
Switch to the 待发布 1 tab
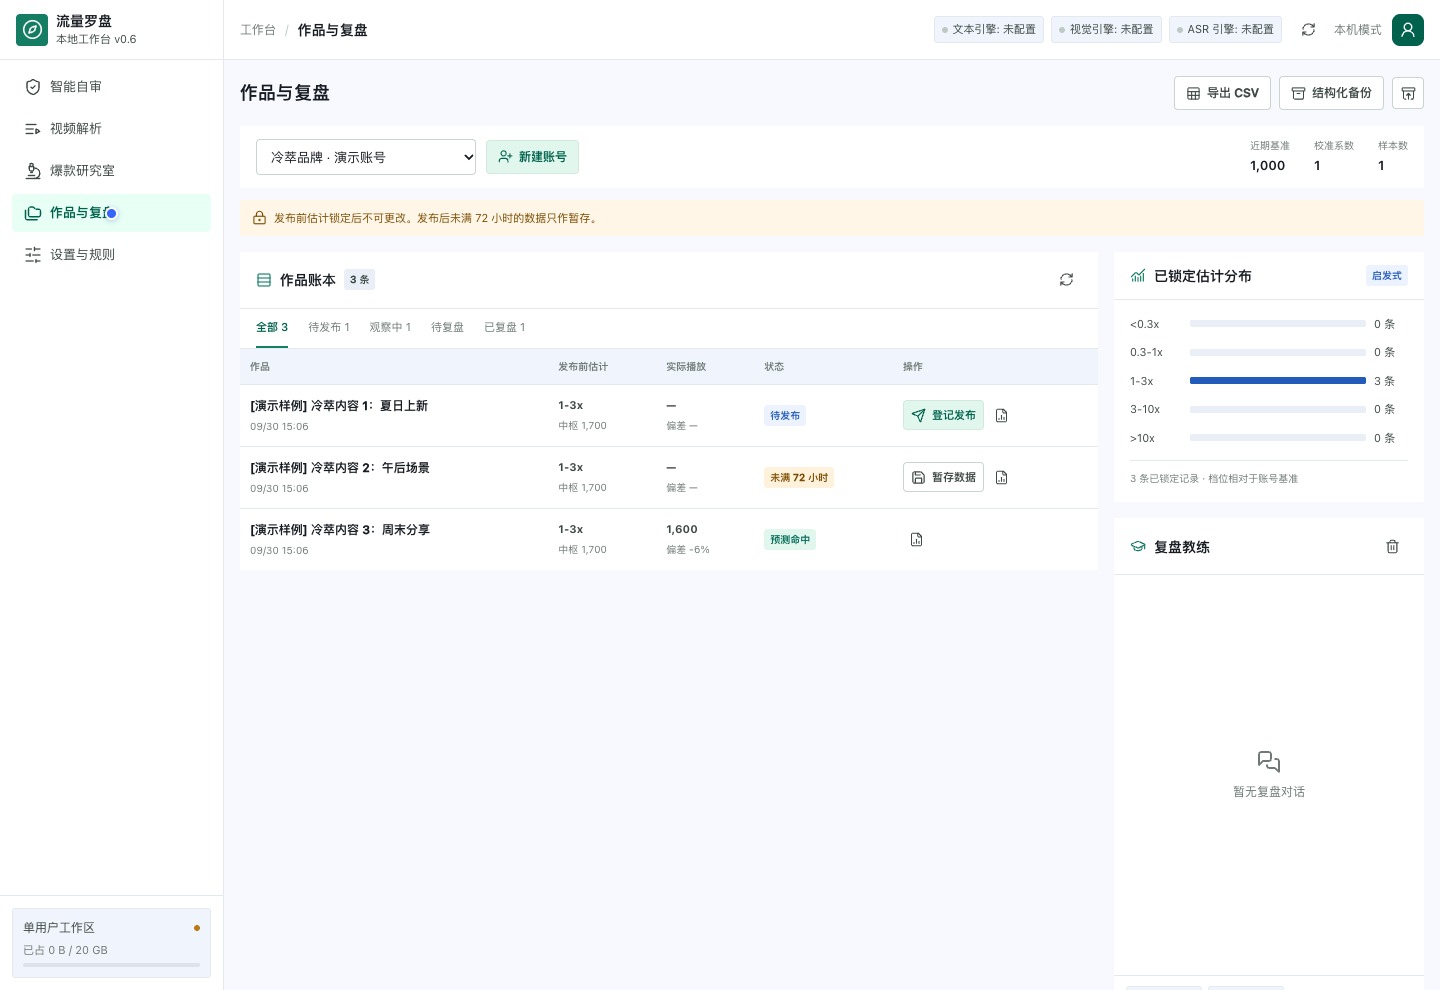click(x=329, y=328)
